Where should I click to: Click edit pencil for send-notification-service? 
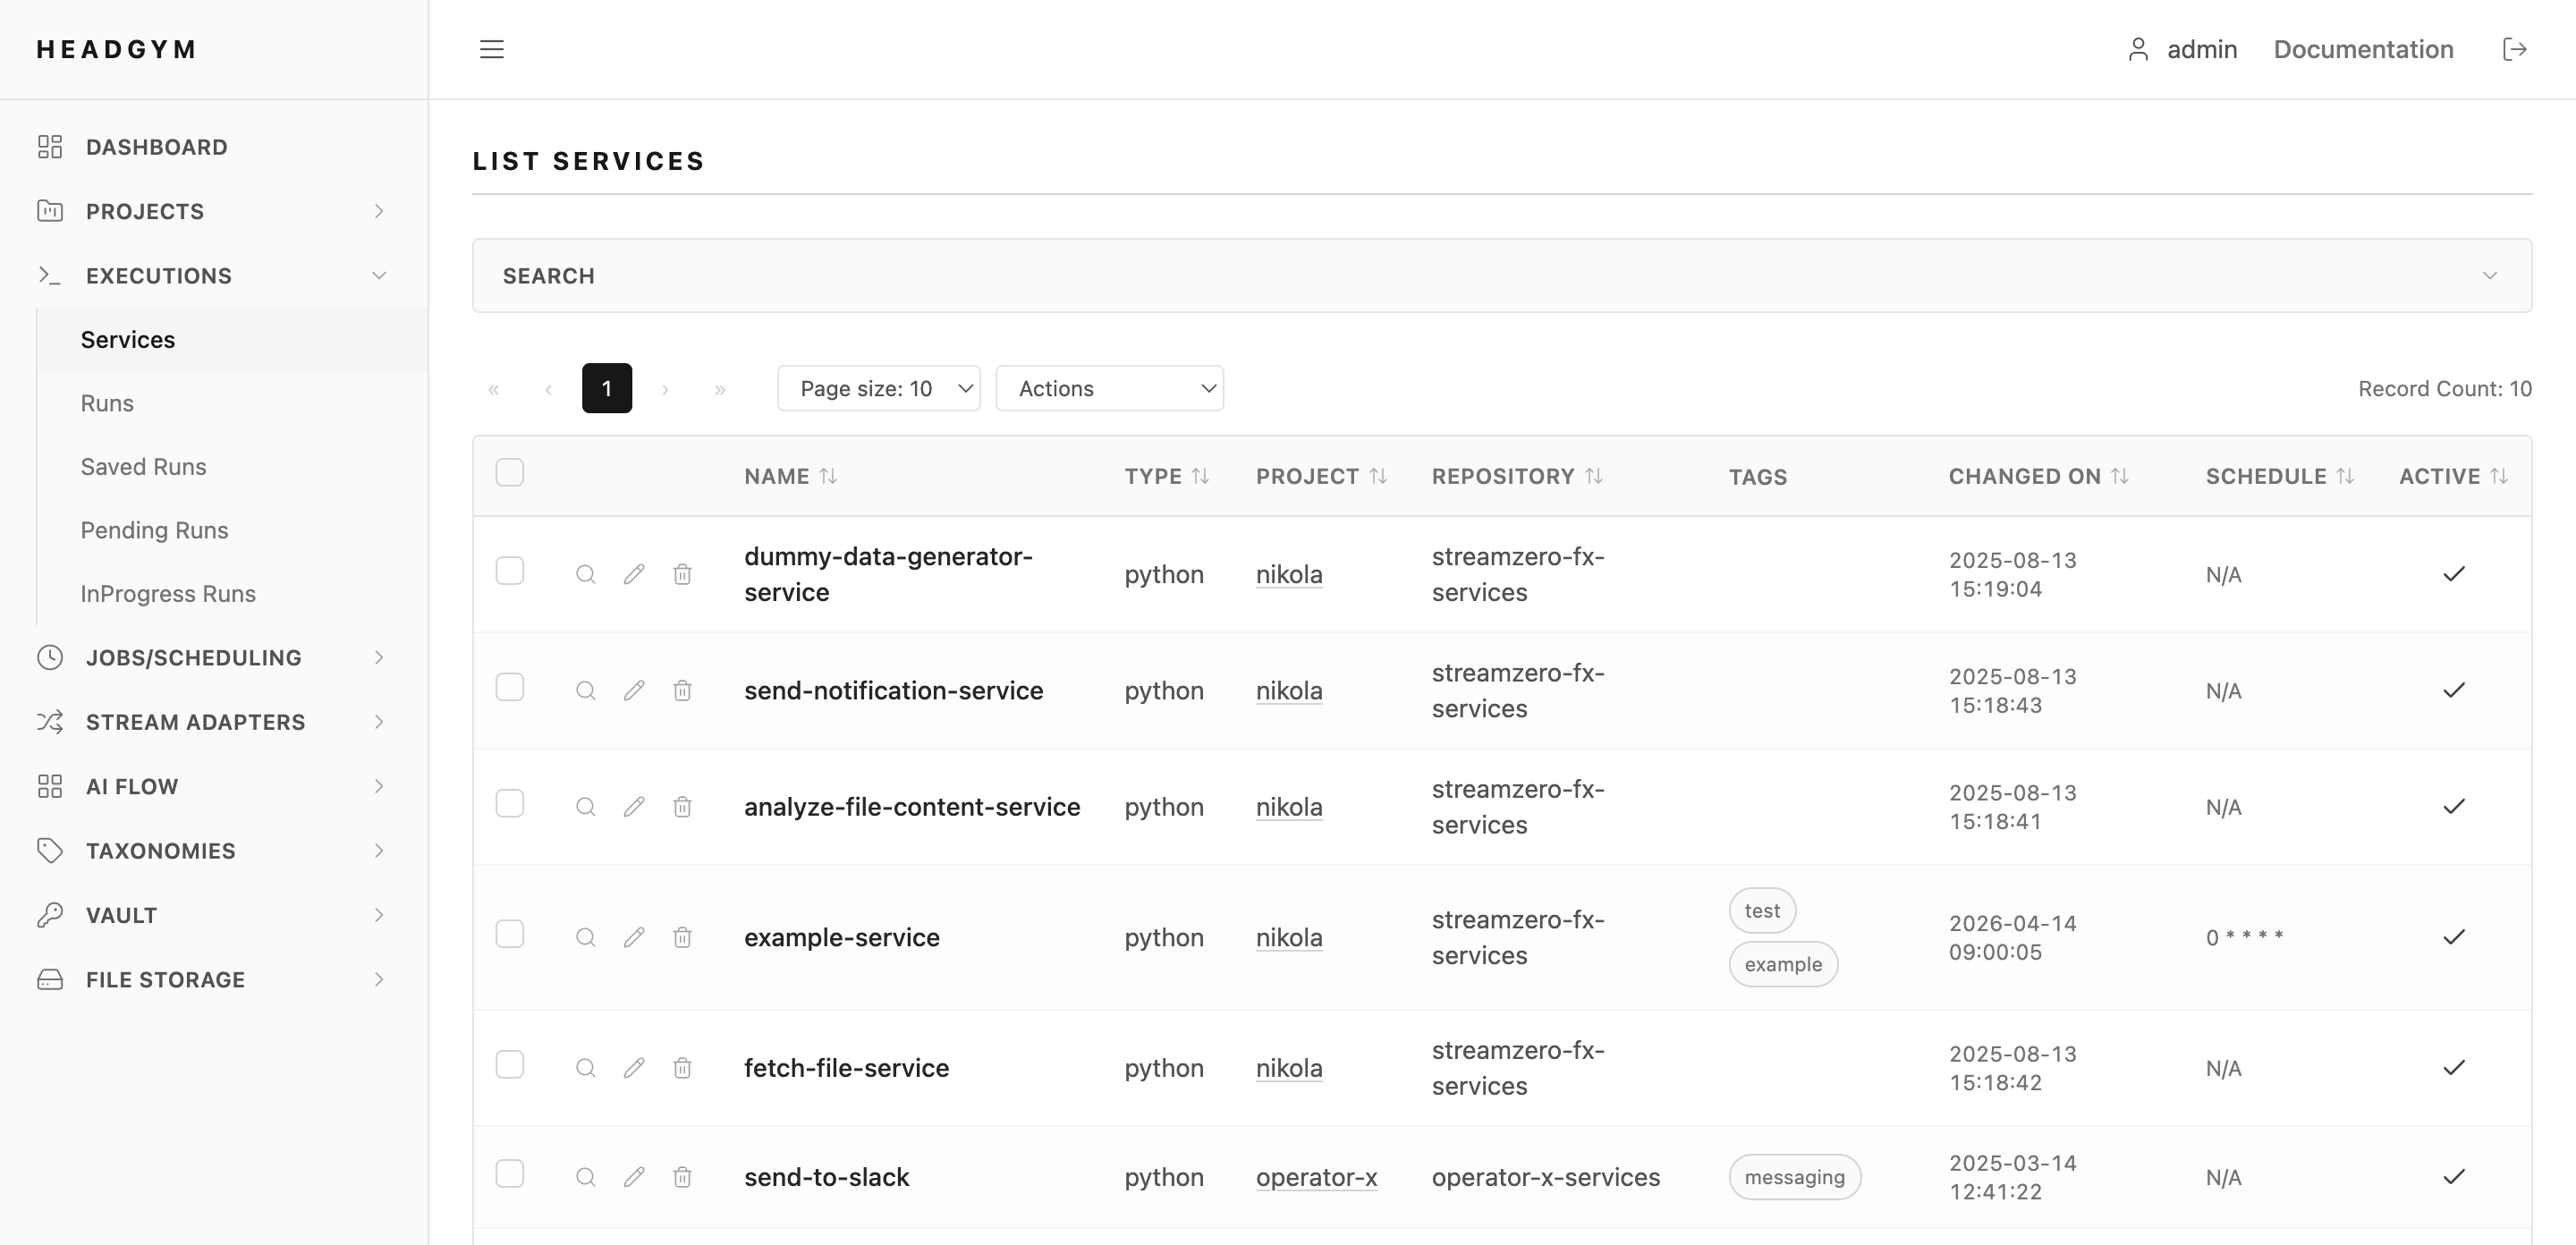(x=634, y=690)
